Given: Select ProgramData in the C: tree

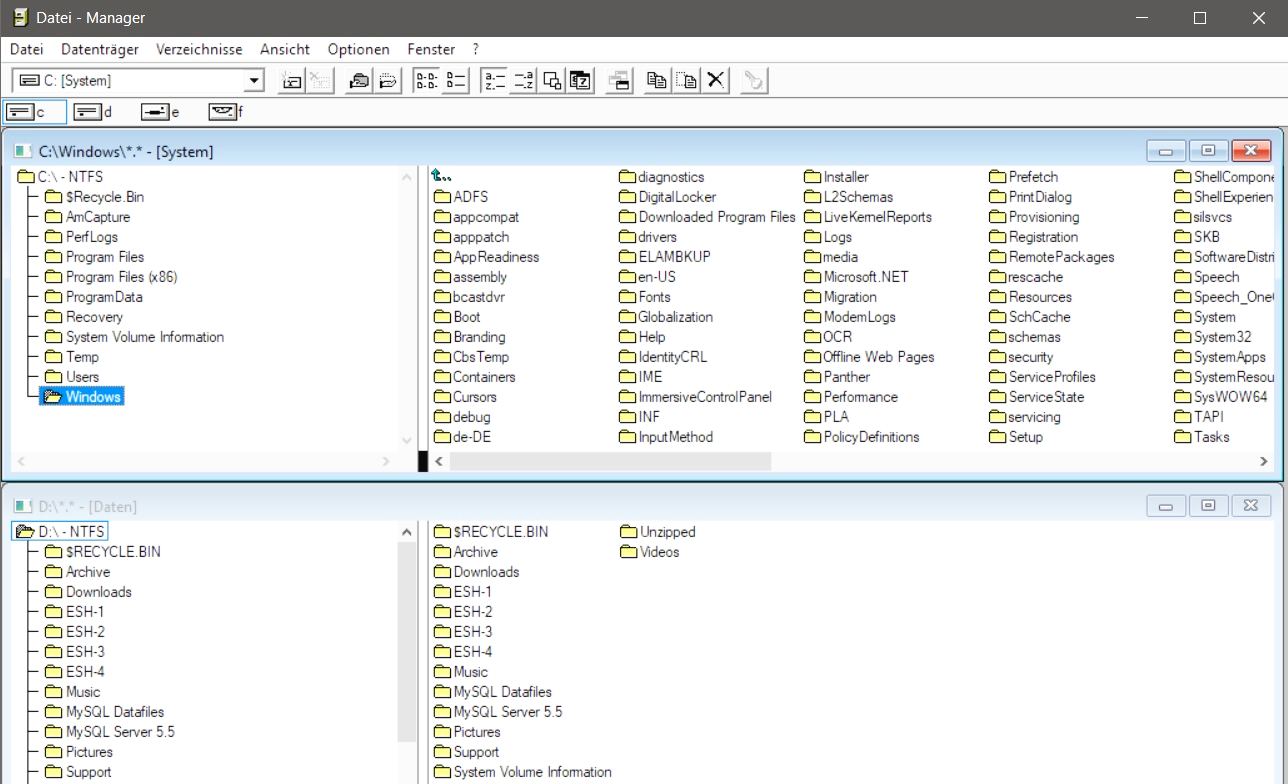Looking at the screenshot, I should (94, 297).
